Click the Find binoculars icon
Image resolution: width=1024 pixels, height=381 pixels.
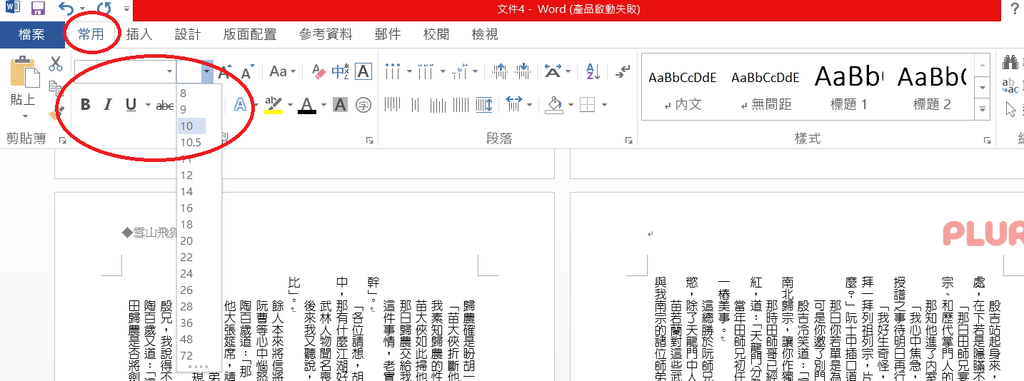pyautogui.click(x=1011, y=63)
